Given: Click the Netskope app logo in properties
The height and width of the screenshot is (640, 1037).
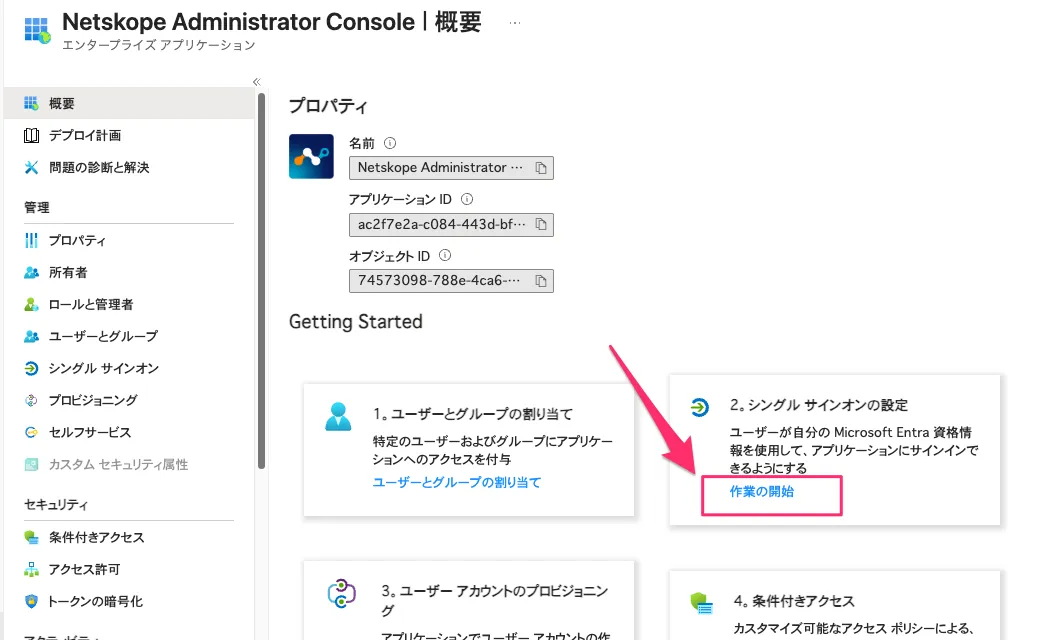Looking at the screenshot, I should pos(311,157).
